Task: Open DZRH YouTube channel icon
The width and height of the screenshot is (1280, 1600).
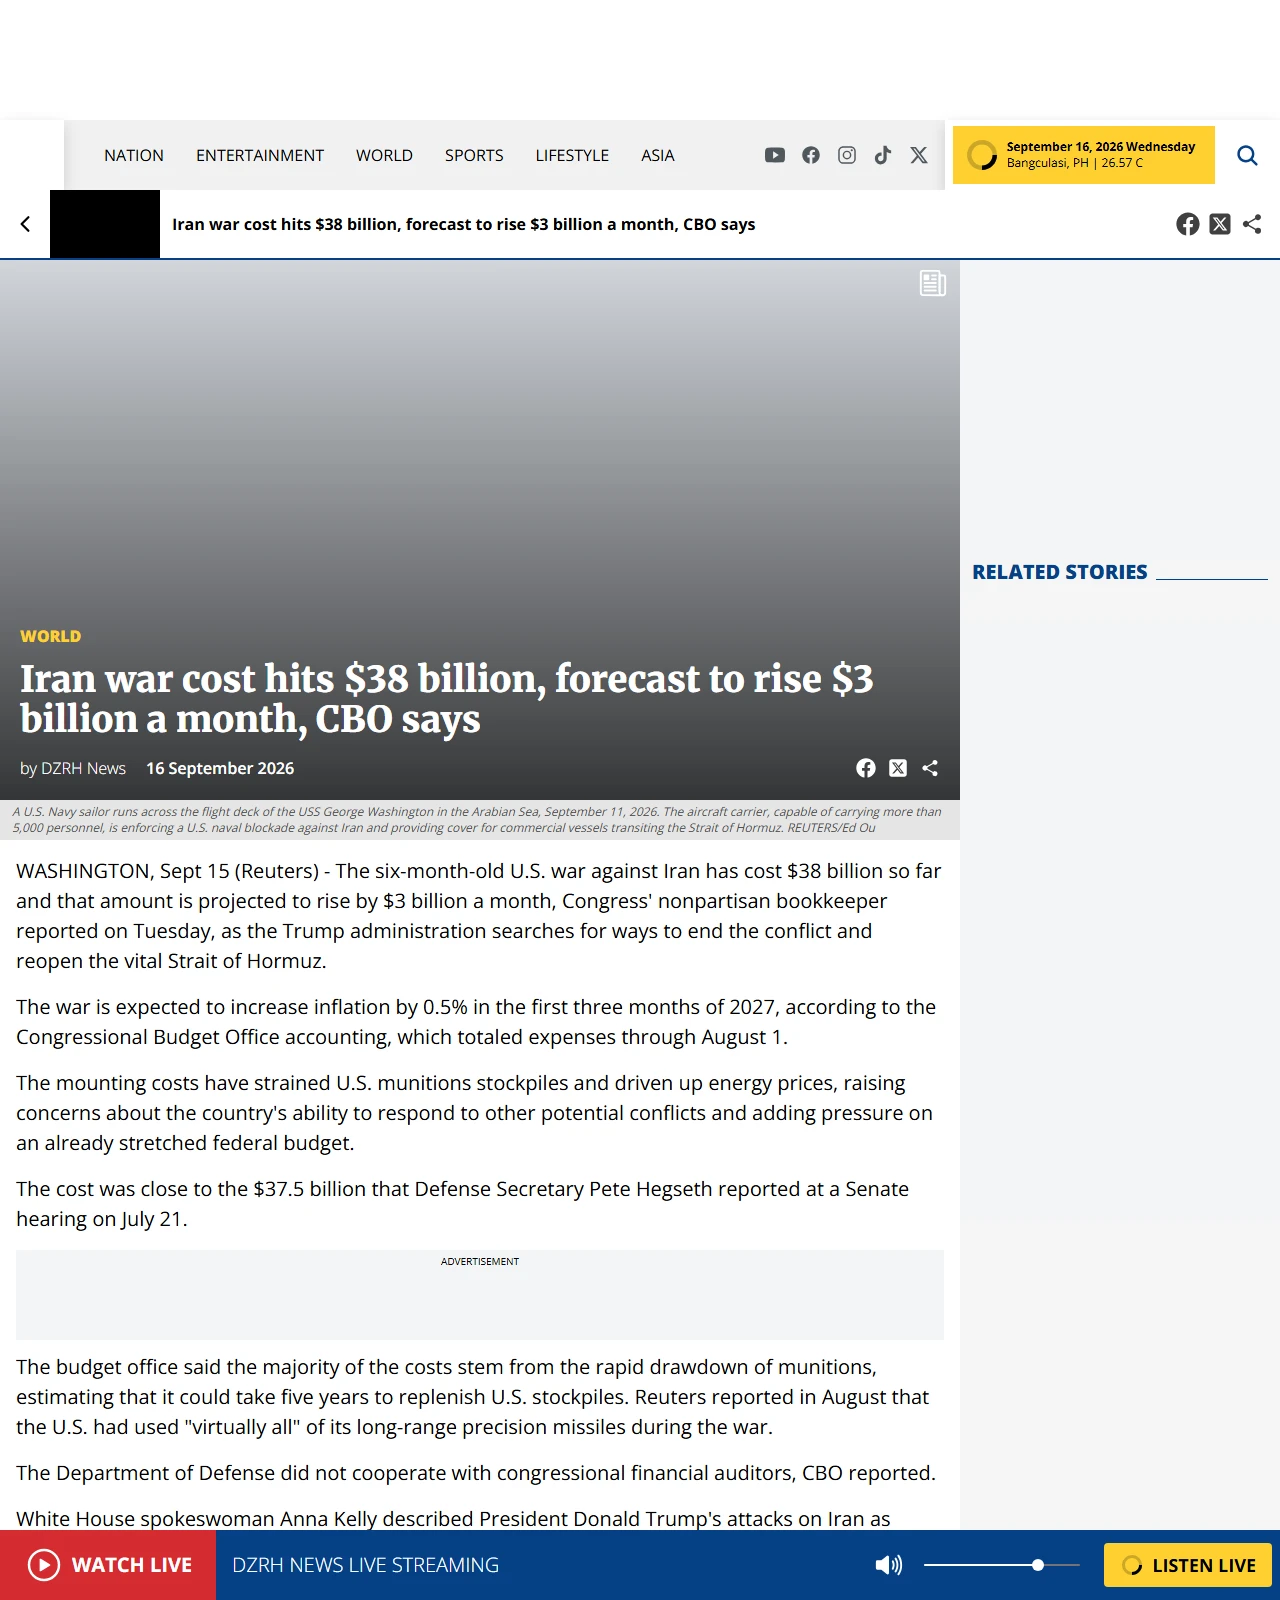Action: coord(775,155)
